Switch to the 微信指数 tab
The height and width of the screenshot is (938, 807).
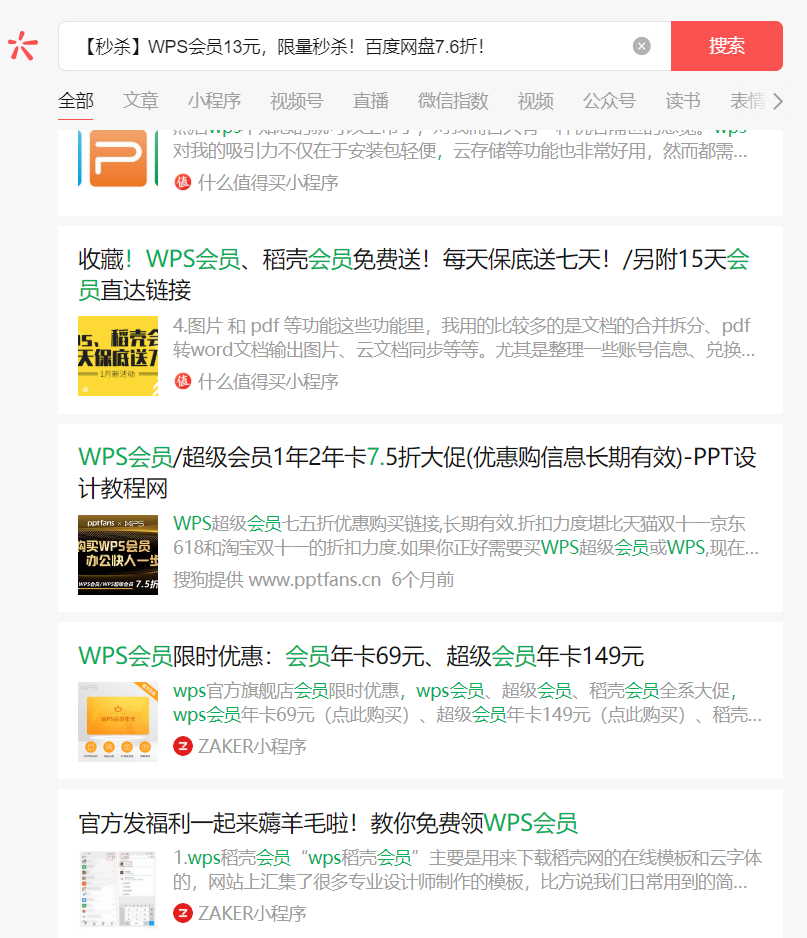click(453, 100)
